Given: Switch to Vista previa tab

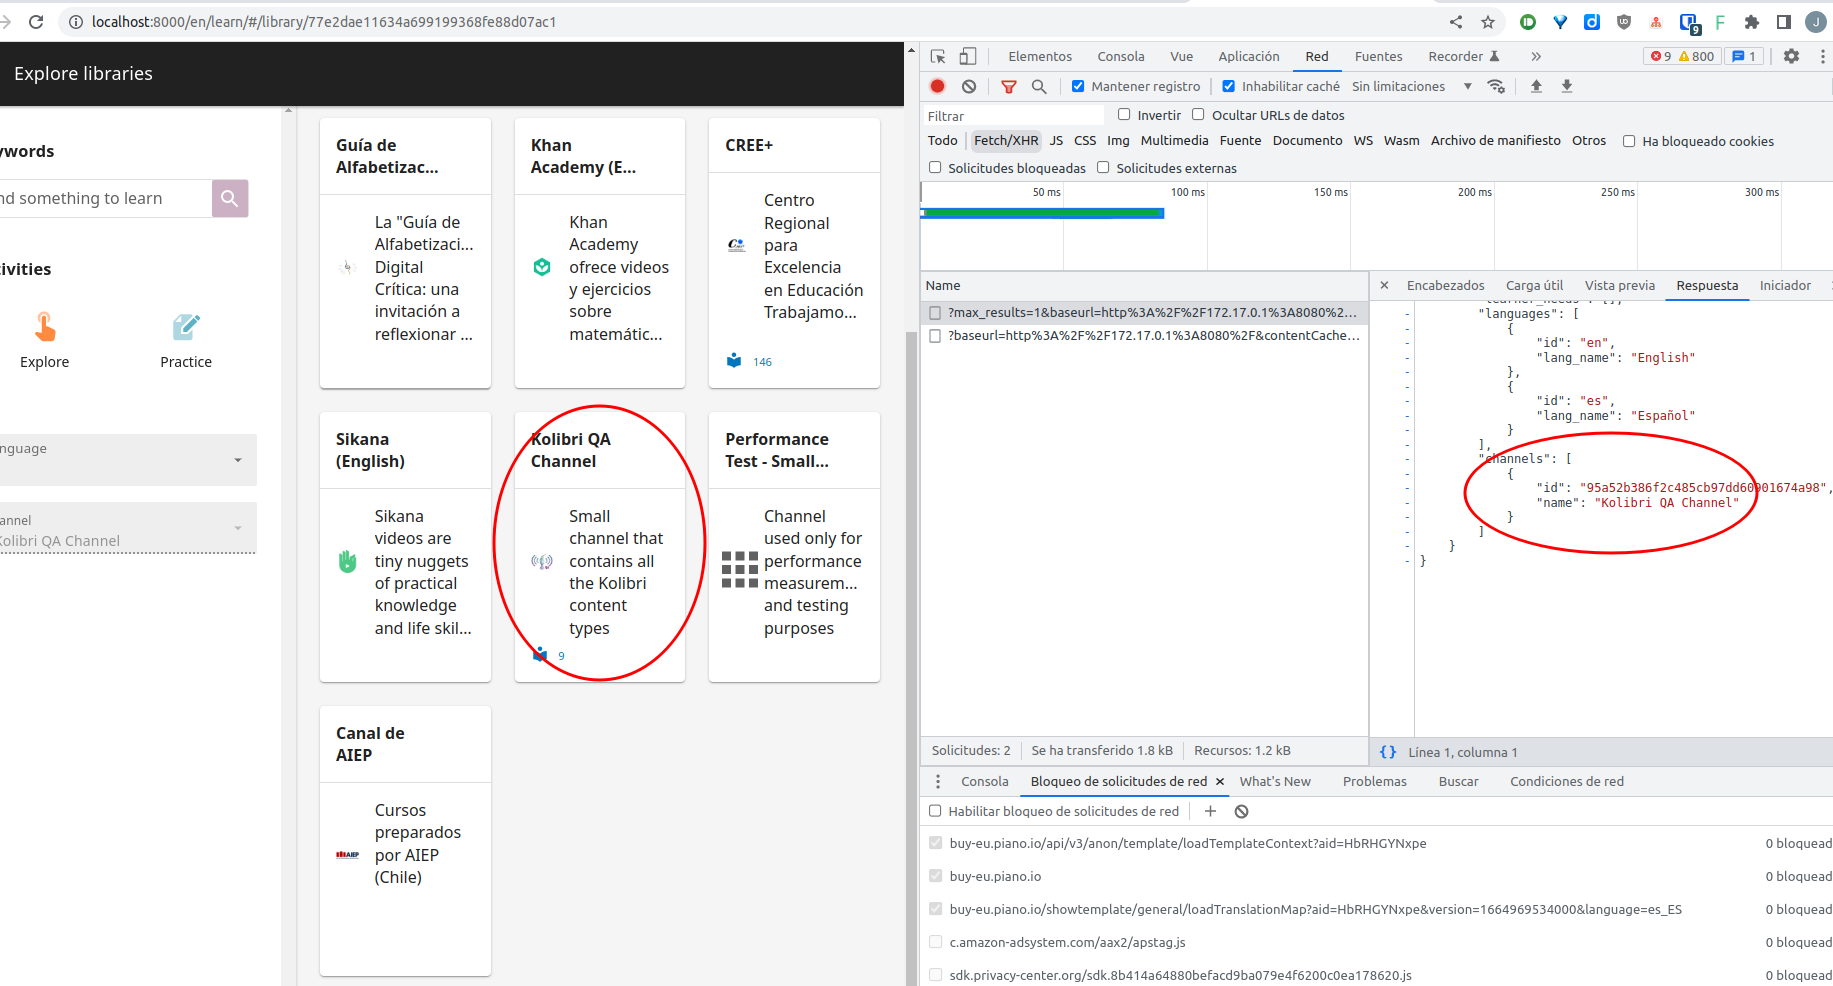Looking at the screenshot, I should click(x=1620, y=286).
